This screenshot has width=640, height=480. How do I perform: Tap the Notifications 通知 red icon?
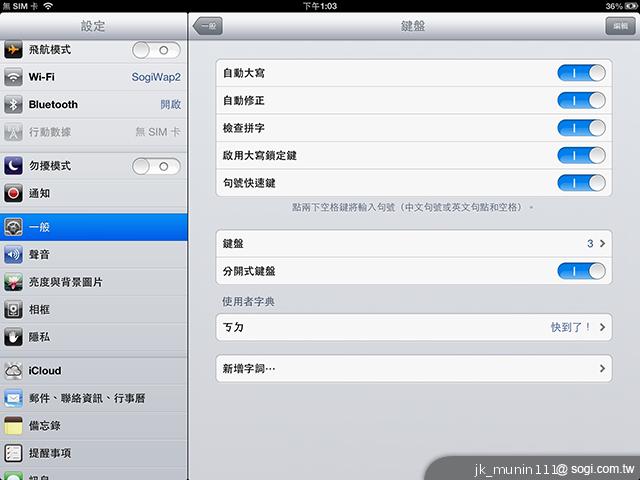pyautogui.click(x=13, y=193)
